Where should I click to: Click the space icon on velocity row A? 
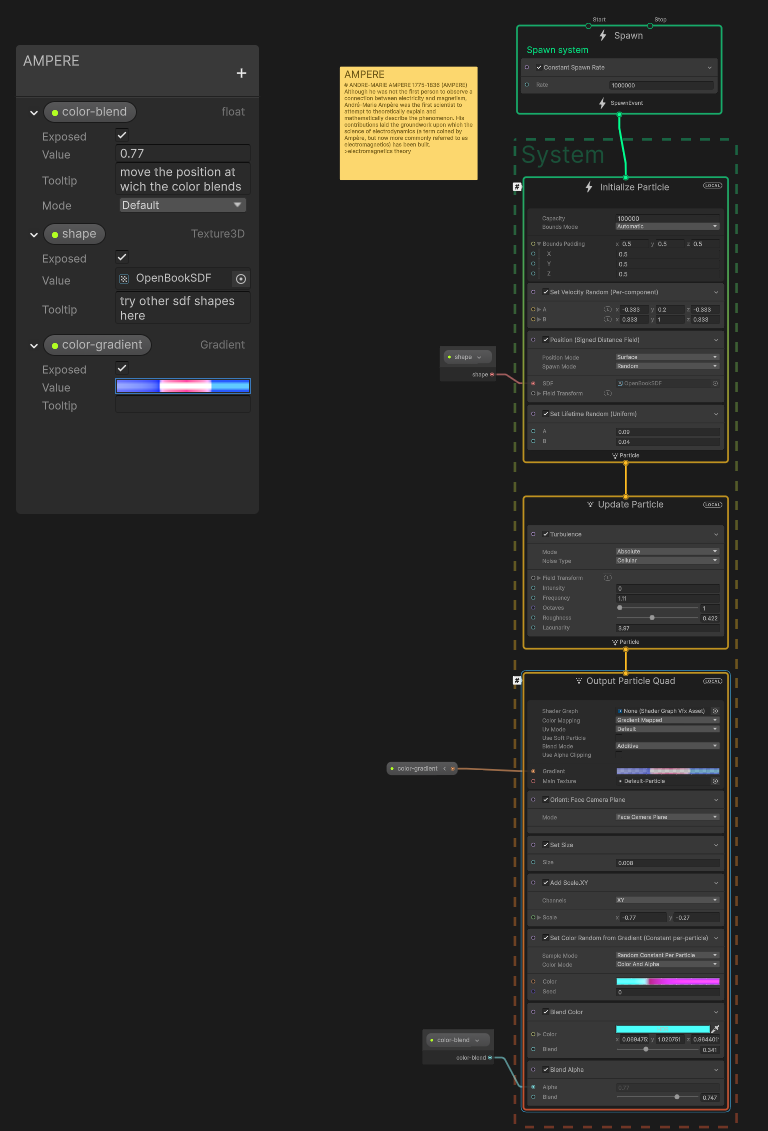tap(608, 309)
